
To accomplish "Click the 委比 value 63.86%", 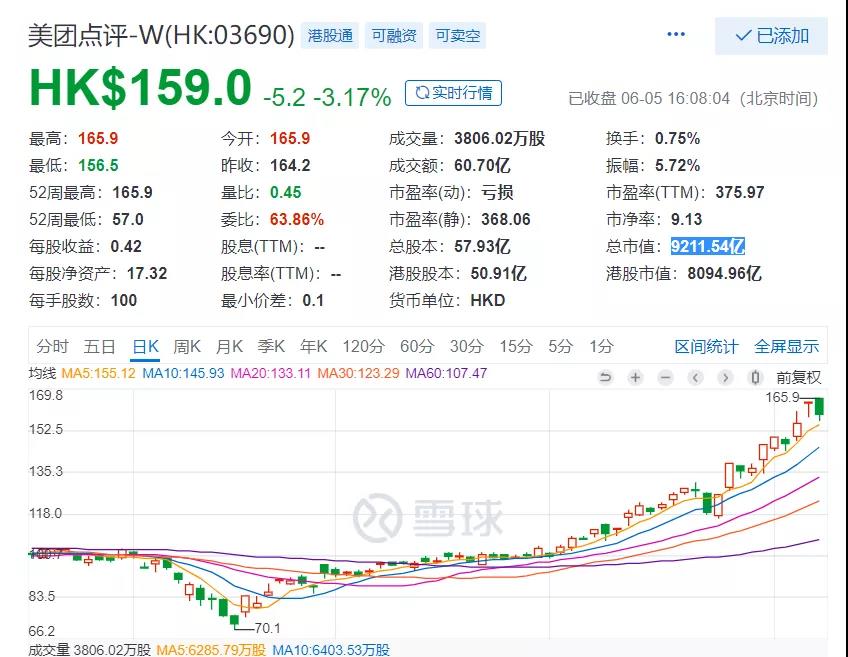I will (x=297, y=220).
